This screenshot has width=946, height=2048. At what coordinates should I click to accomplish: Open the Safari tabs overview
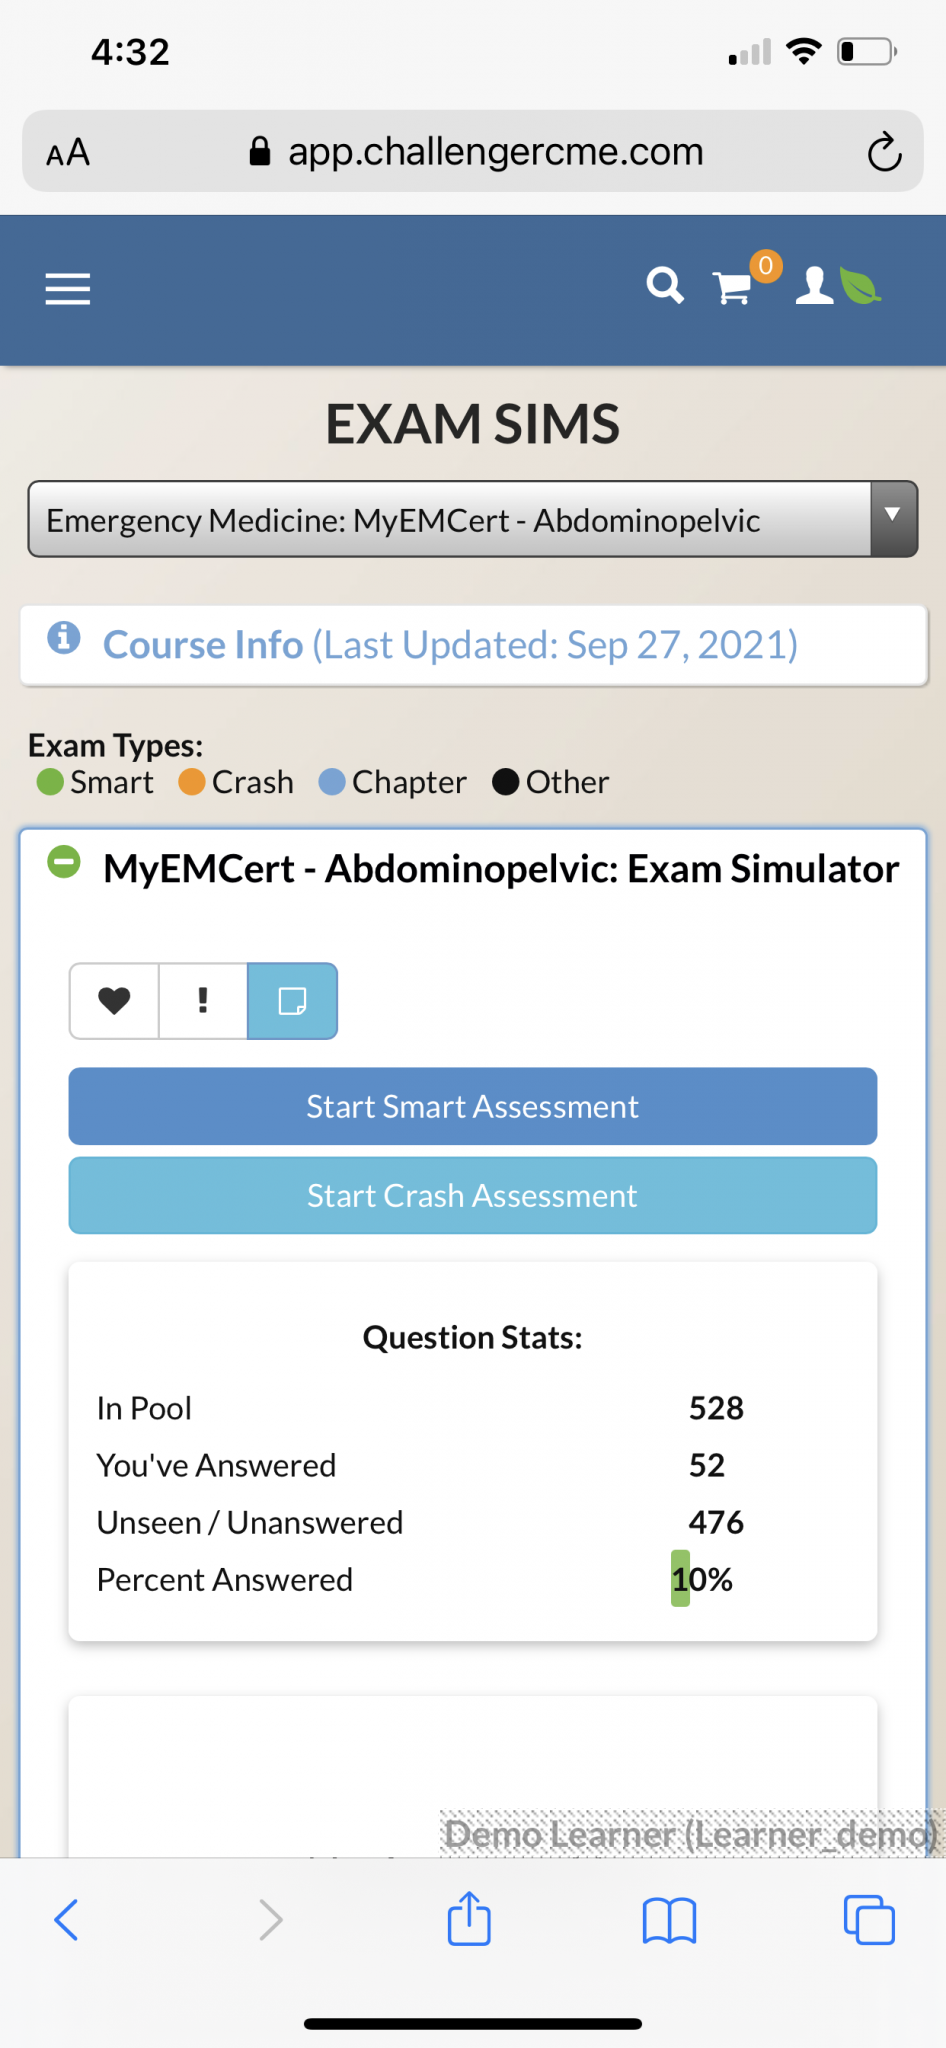point(869,1919)
